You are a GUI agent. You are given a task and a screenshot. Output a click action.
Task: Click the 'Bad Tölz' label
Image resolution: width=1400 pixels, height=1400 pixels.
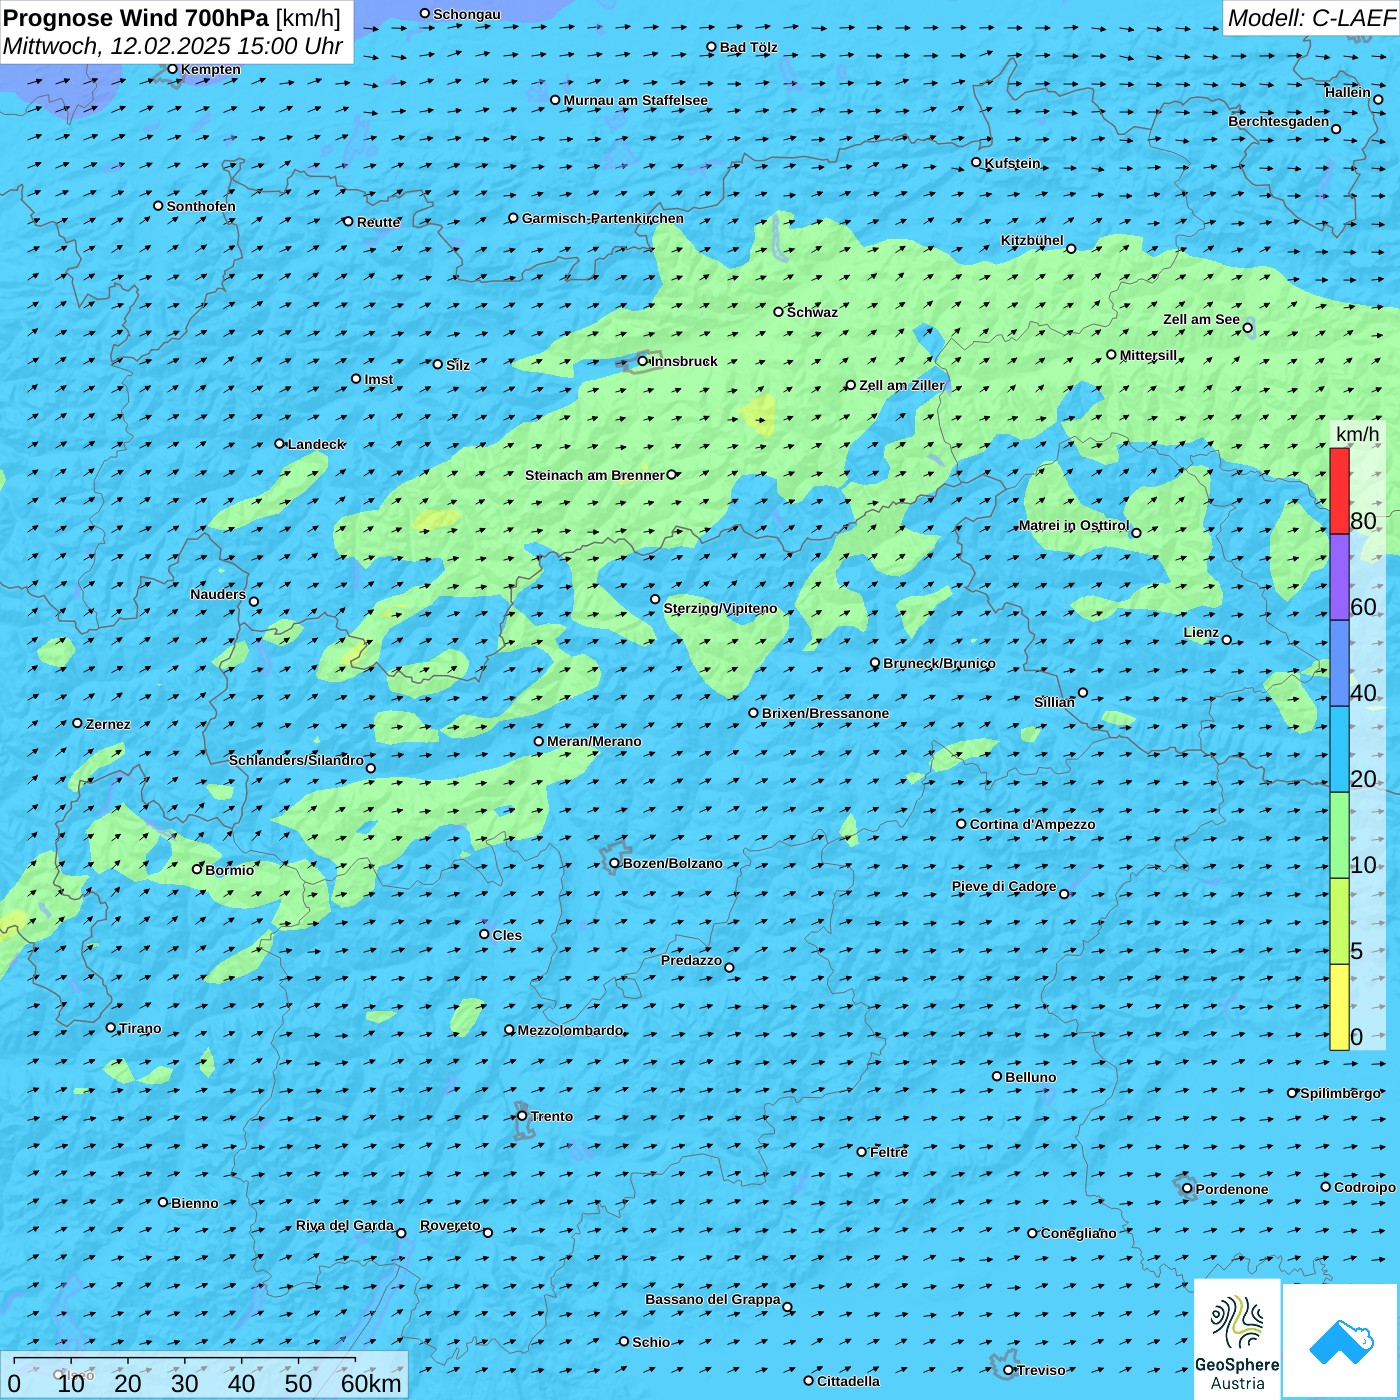click(749, 47)
